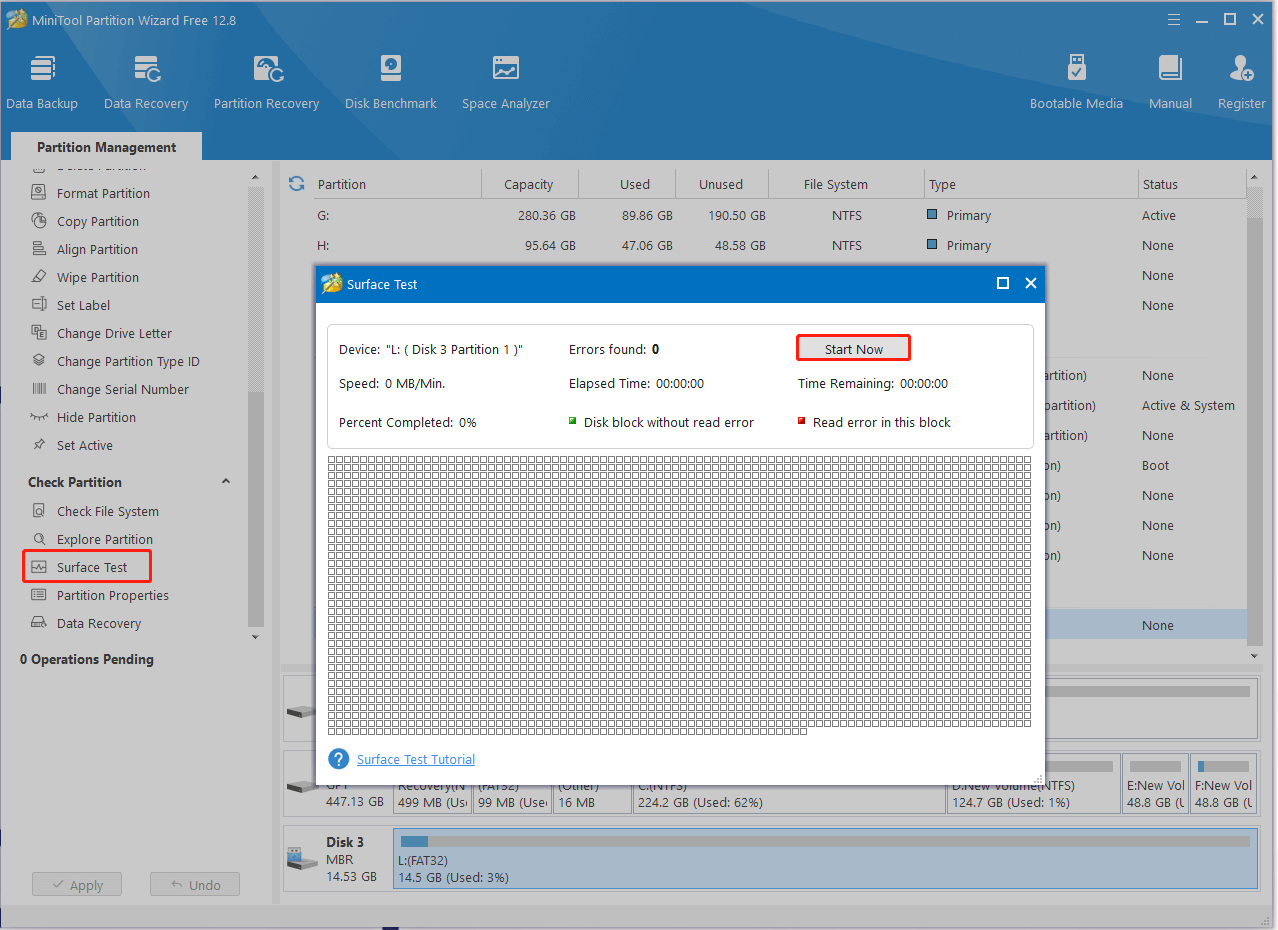The width and height of the screenshot is (1278, 930).
Task: Click the Undo button
Action: [x=195, y=885]
